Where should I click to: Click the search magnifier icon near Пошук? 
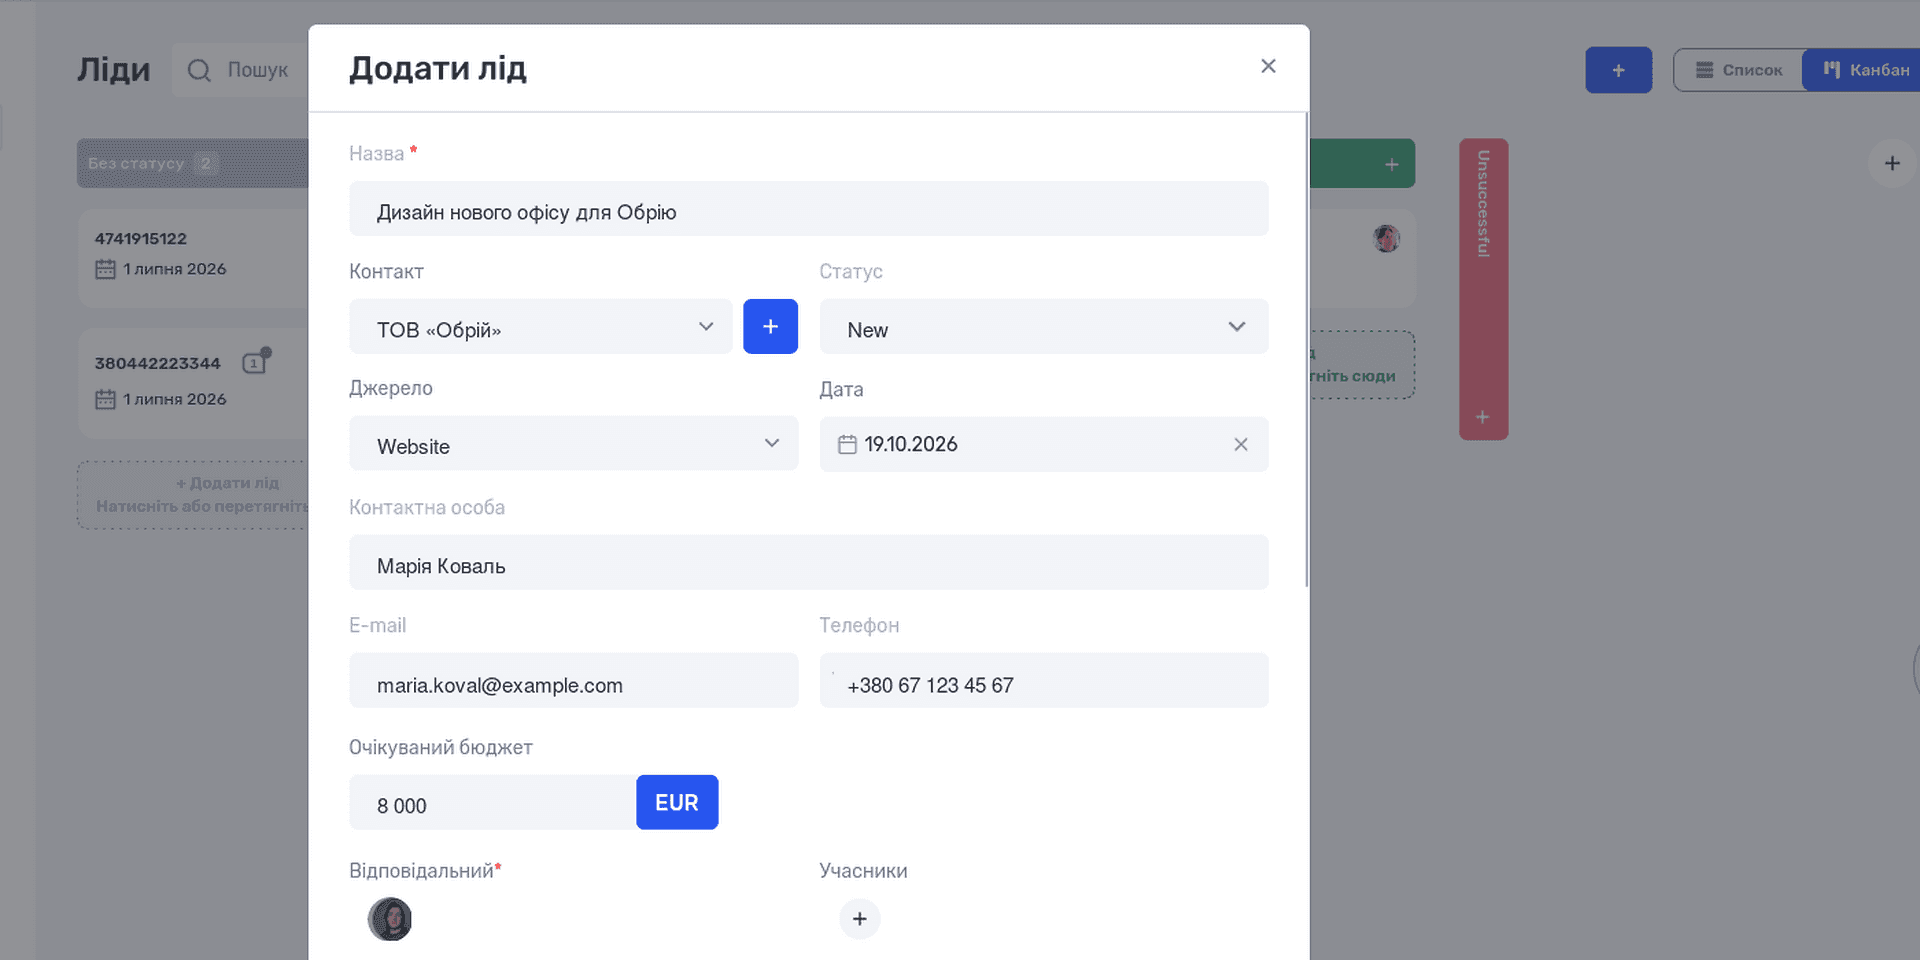(199, 70)
